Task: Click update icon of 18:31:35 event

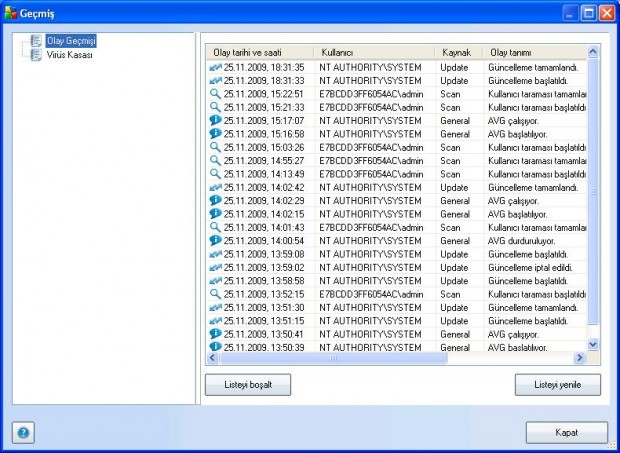Action: point(215,66)
